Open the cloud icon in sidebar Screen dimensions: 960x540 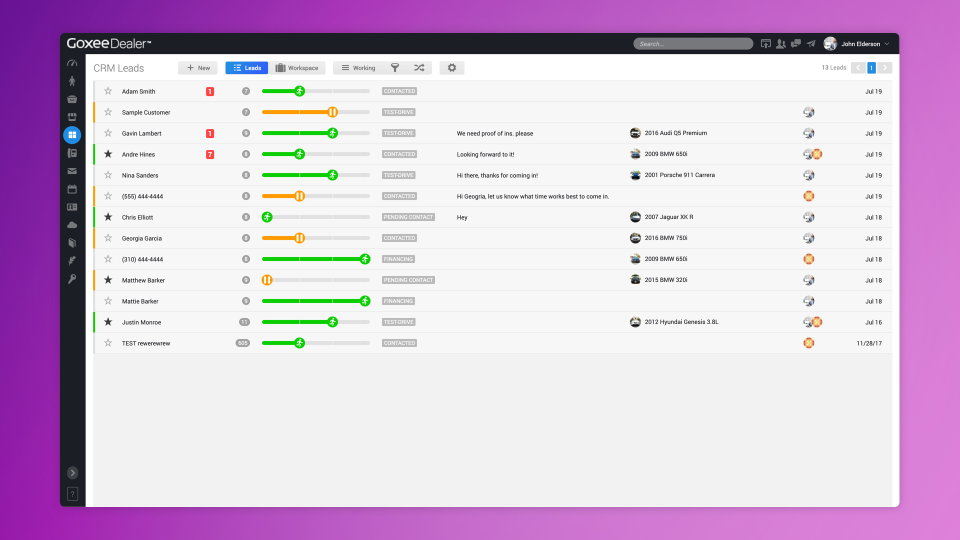pos(72,225)
